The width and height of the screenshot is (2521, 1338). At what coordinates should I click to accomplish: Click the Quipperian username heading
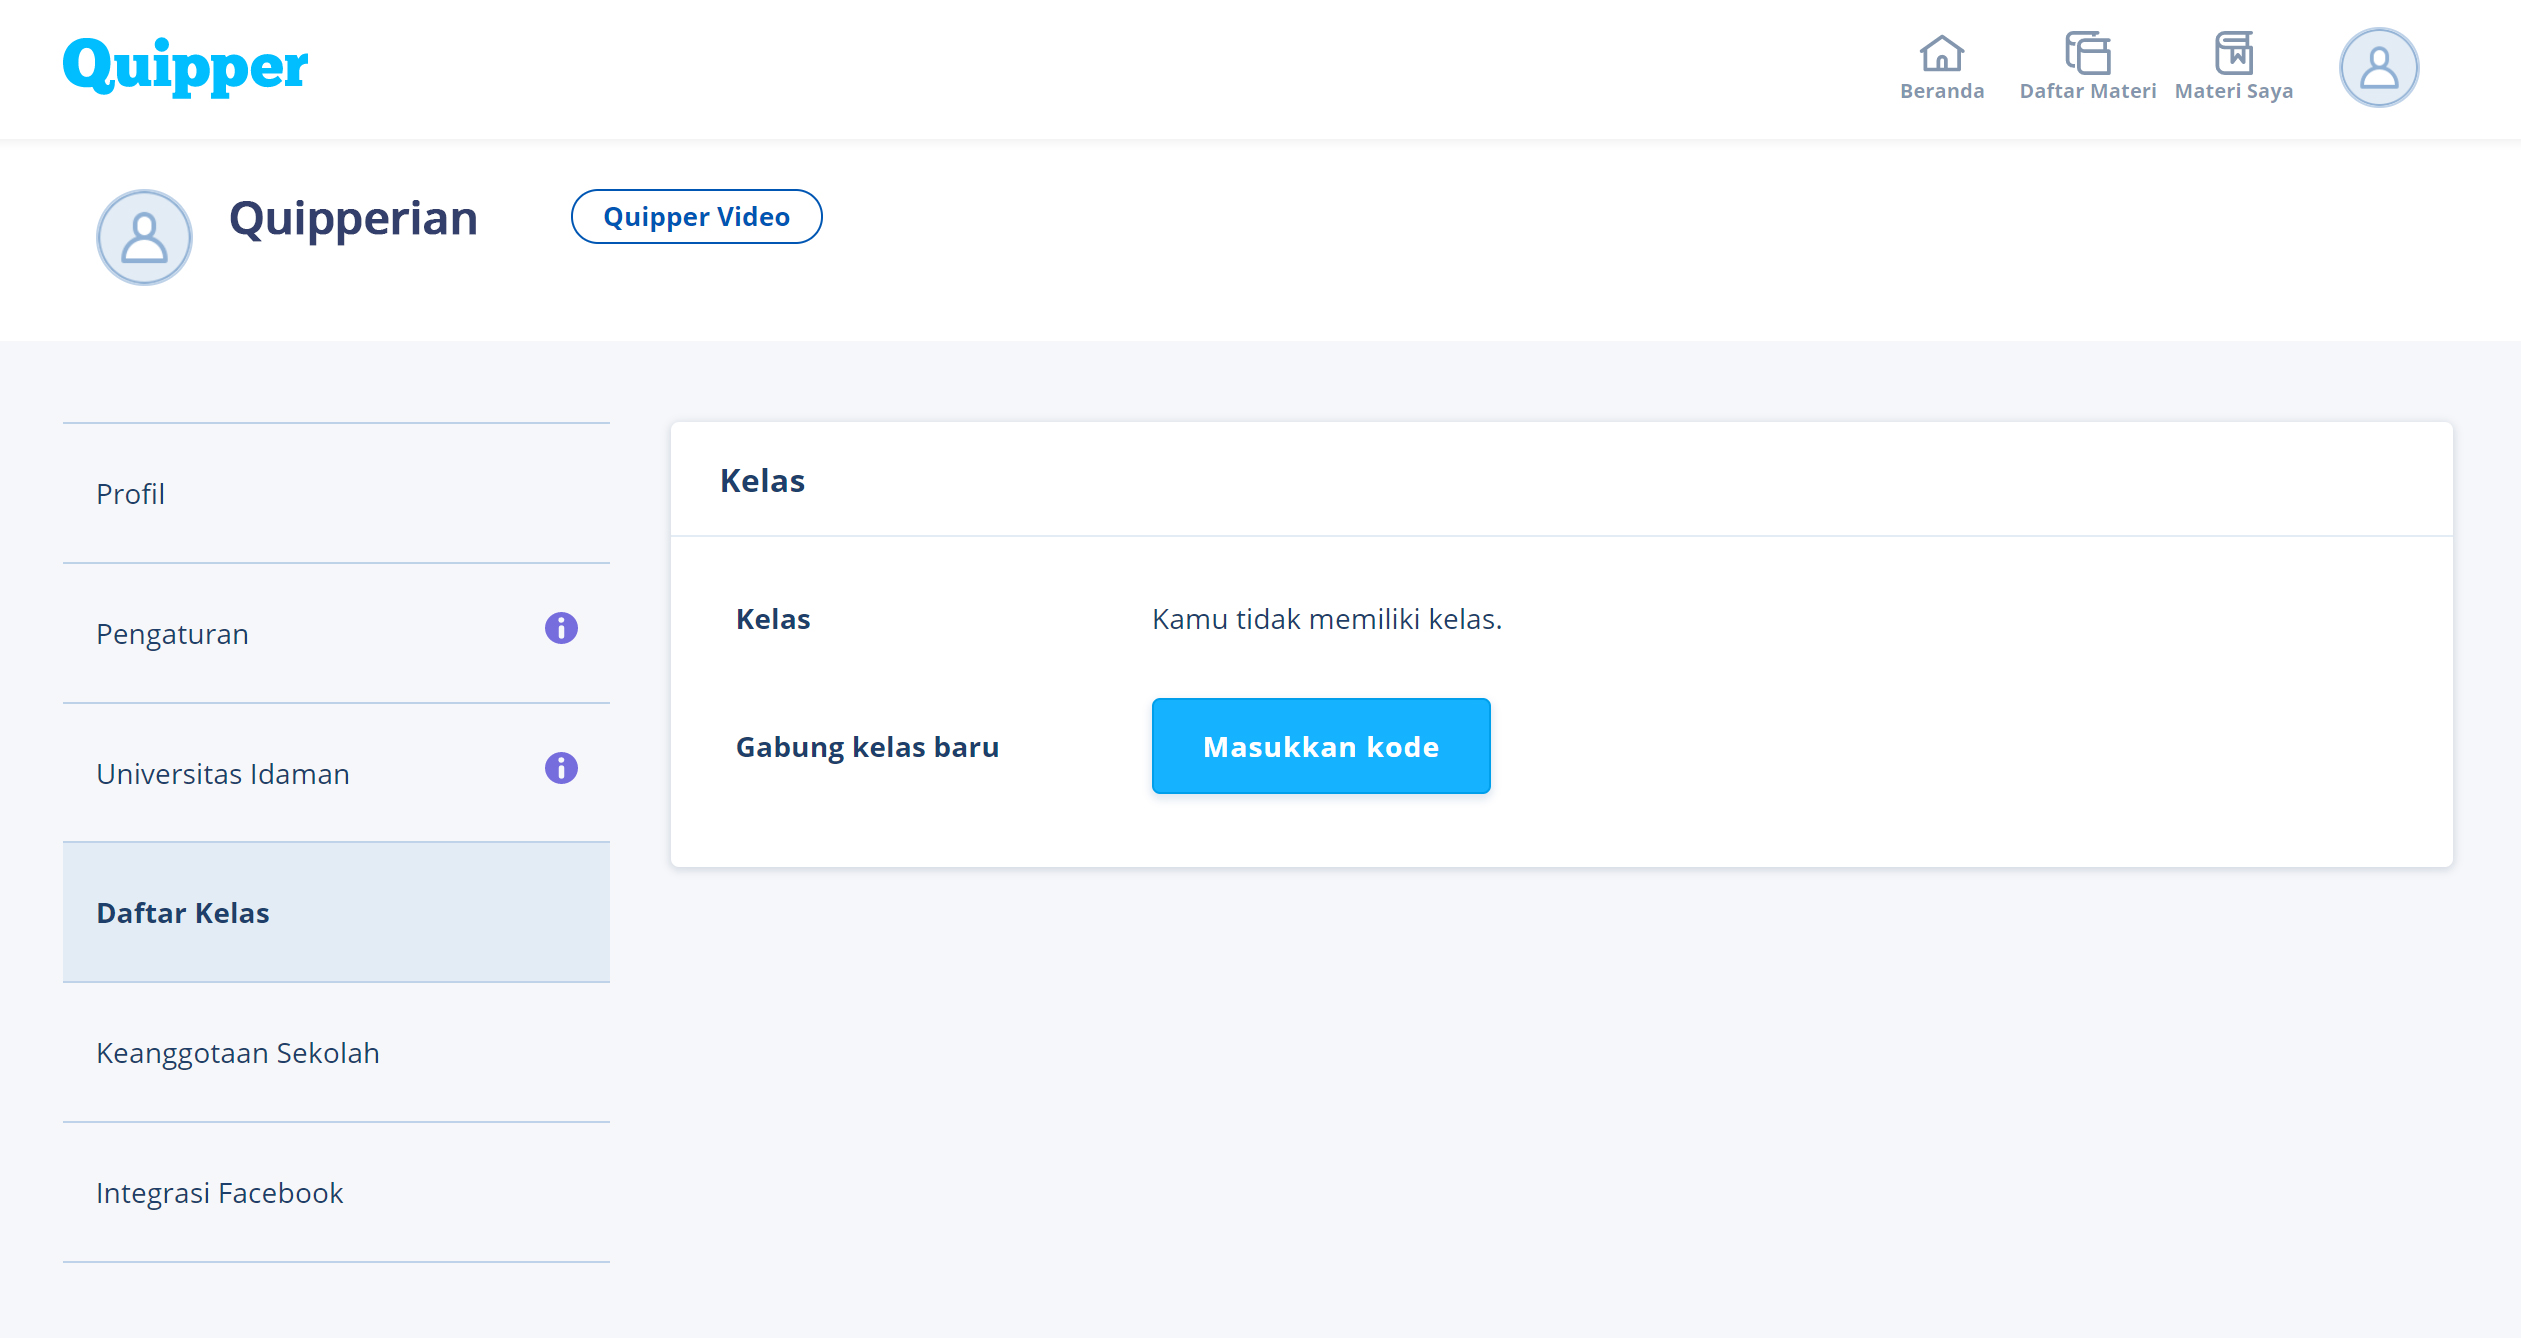tap(353, 218)
